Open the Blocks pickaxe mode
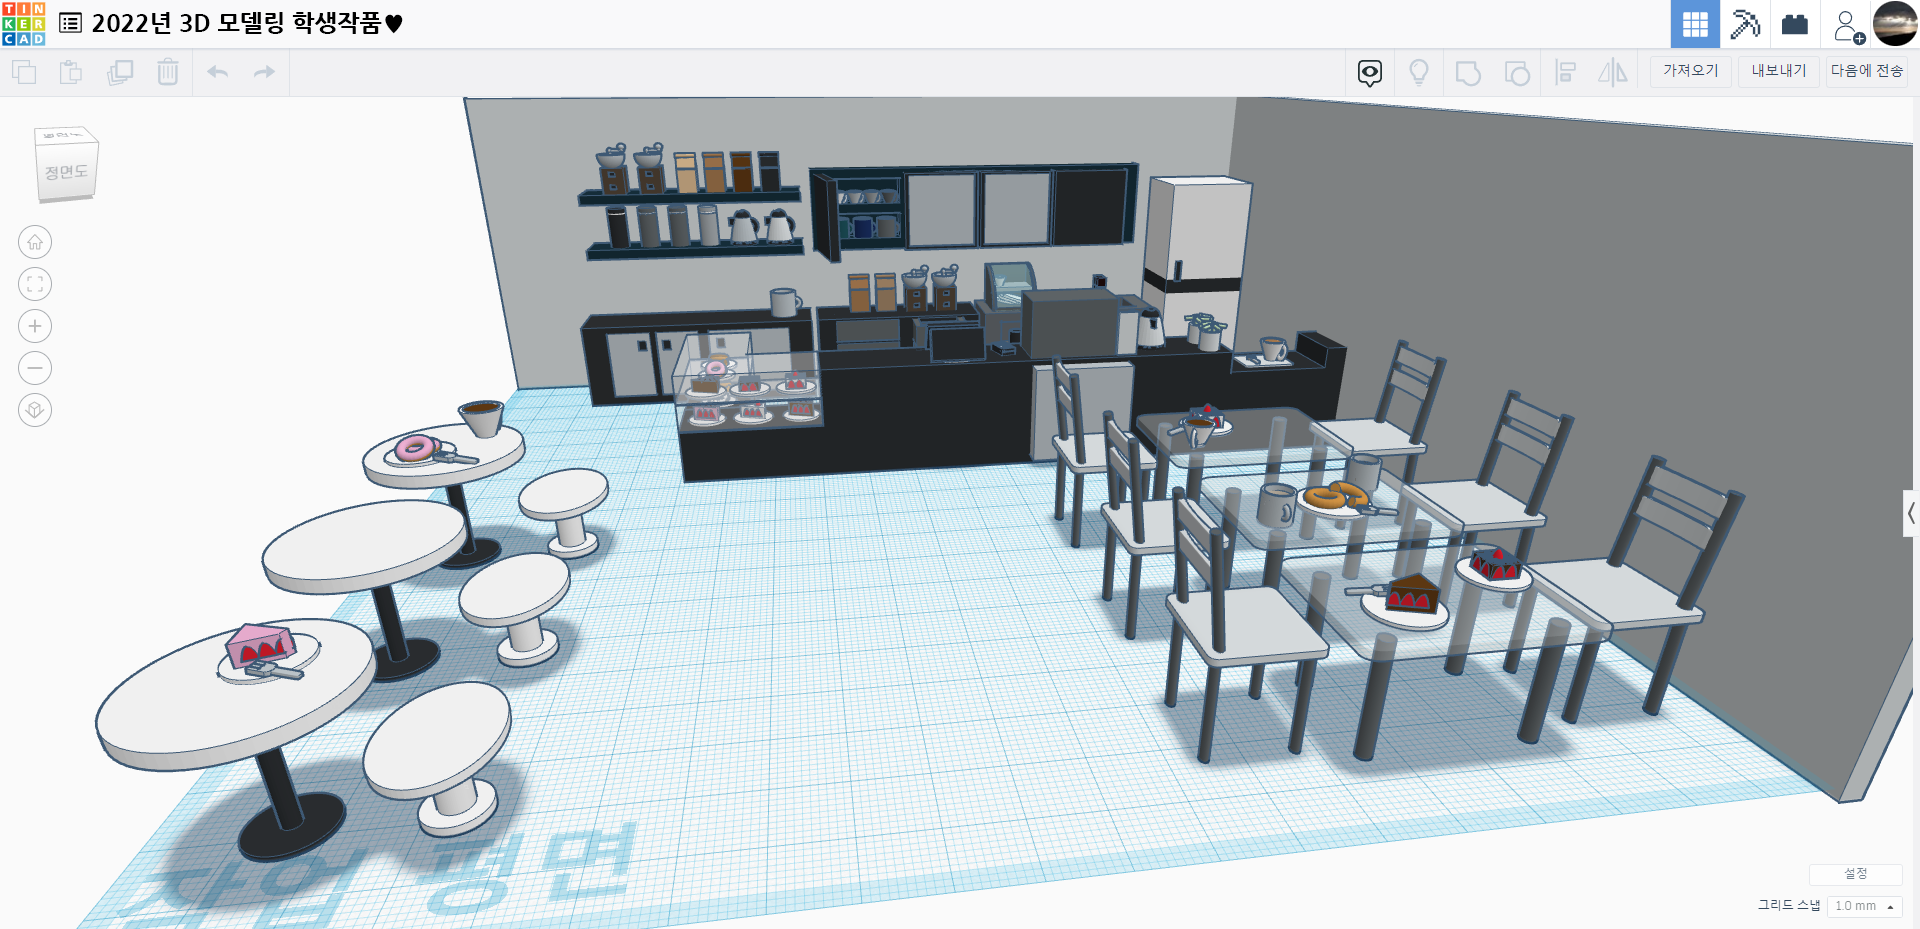Image resolution: width=1920 pixels, height=929 pixels. (1745, 24)
